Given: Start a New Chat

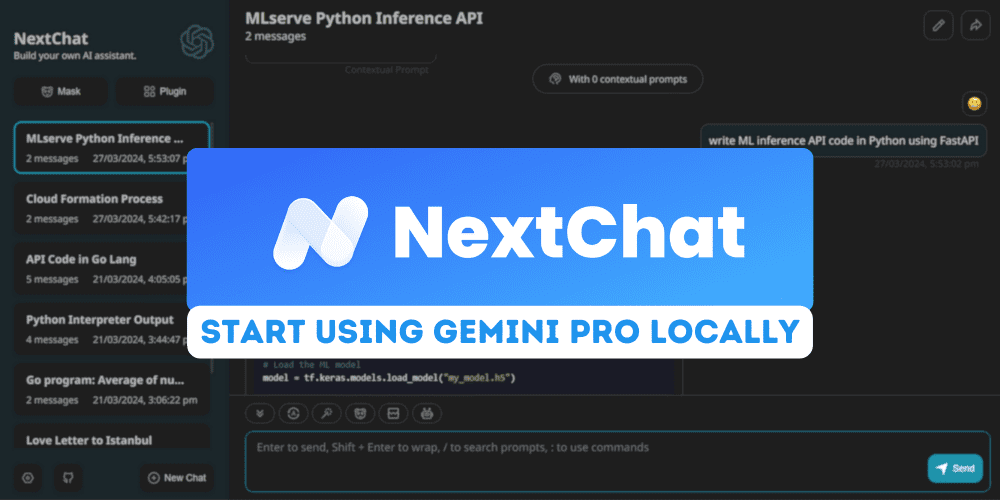Looking at the screenshot, I should [x=177, y=477].
